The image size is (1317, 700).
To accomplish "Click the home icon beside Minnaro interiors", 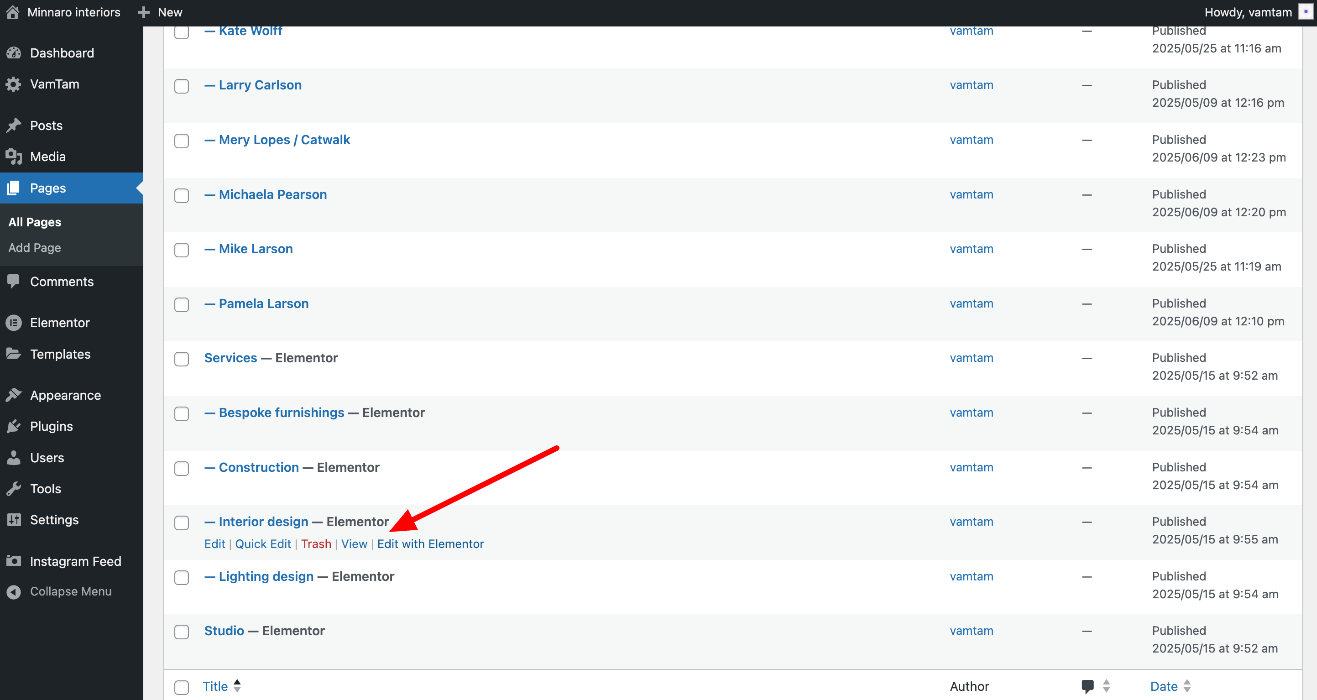I will pyautogui.click(x=13, y=12).
